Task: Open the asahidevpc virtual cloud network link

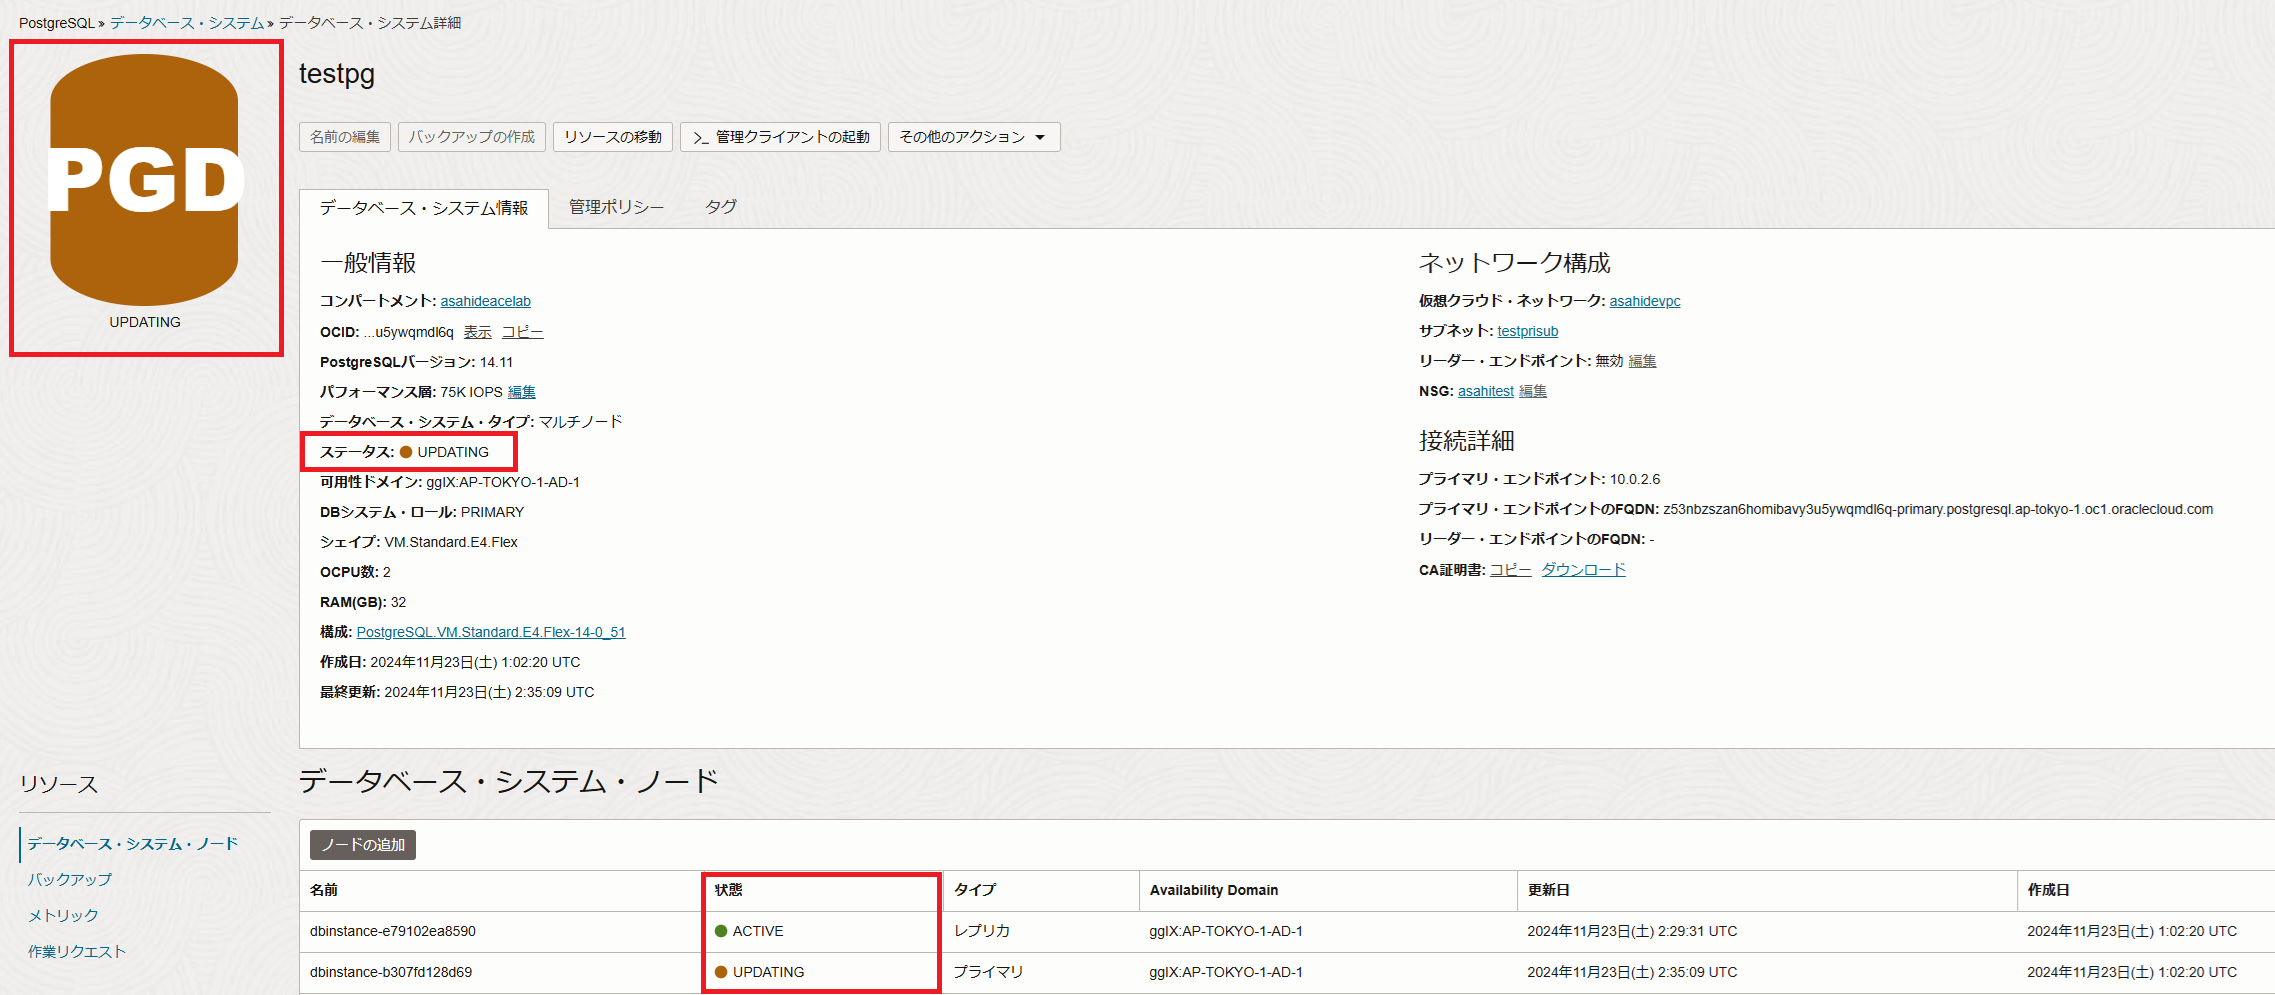Action: pyautogui.click(x=1645, y=301)
